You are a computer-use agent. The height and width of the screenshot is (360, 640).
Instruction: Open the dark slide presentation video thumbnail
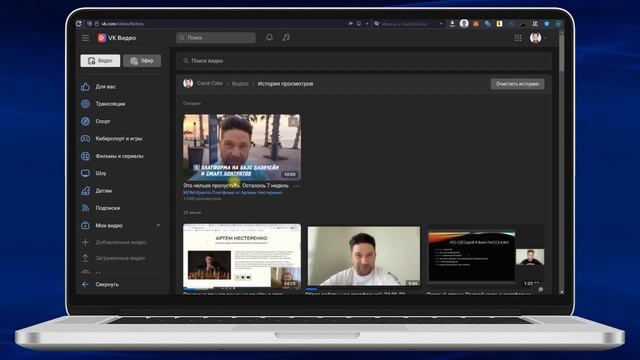point(486,256)
